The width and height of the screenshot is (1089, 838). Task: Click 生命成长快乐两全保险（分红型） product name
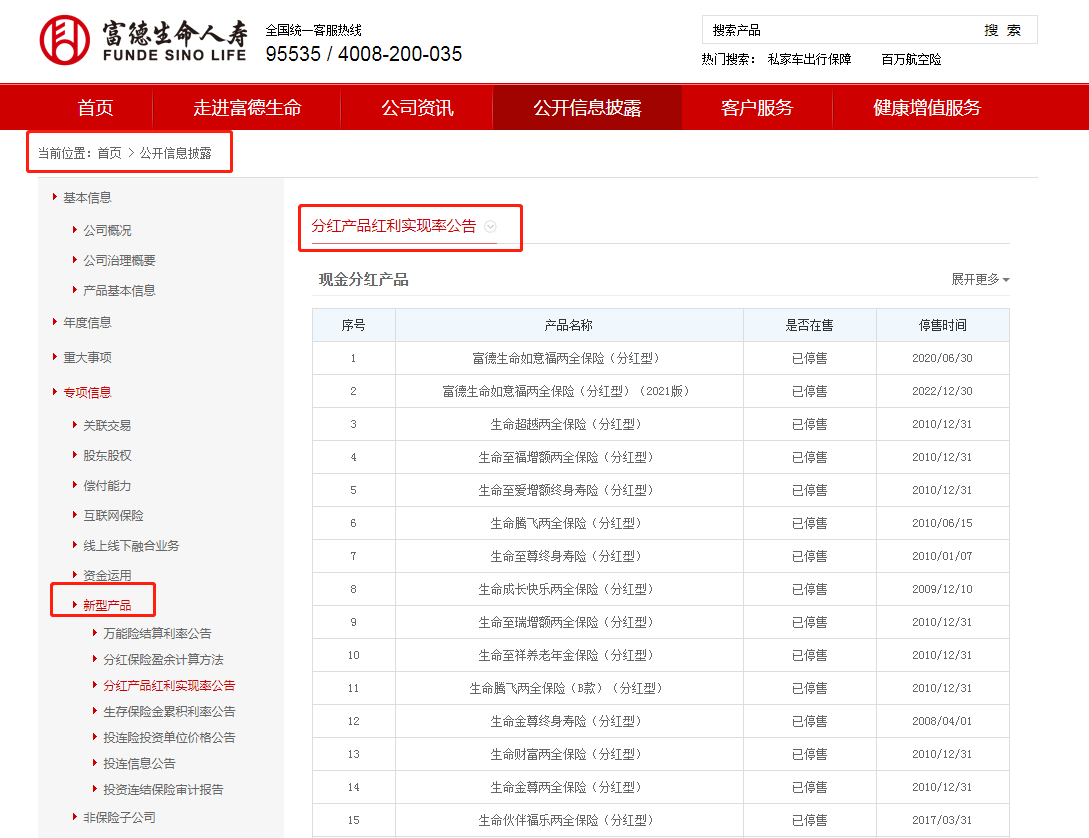pos(565,589)
